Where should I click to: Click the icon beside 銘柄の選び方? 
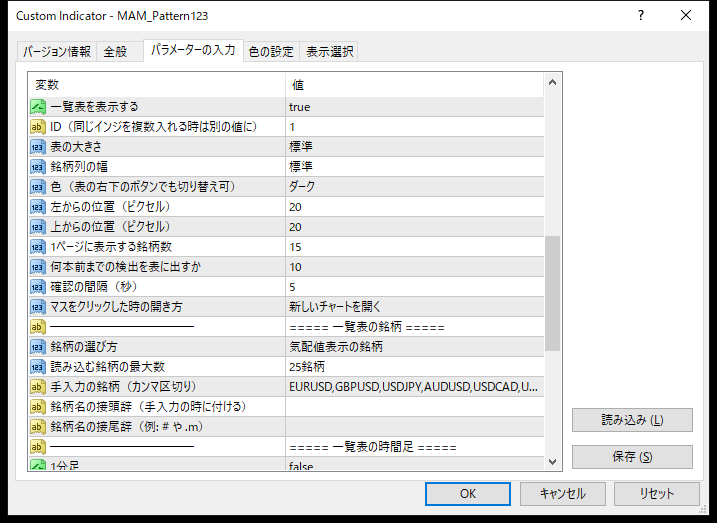click(x=38, y=347)
